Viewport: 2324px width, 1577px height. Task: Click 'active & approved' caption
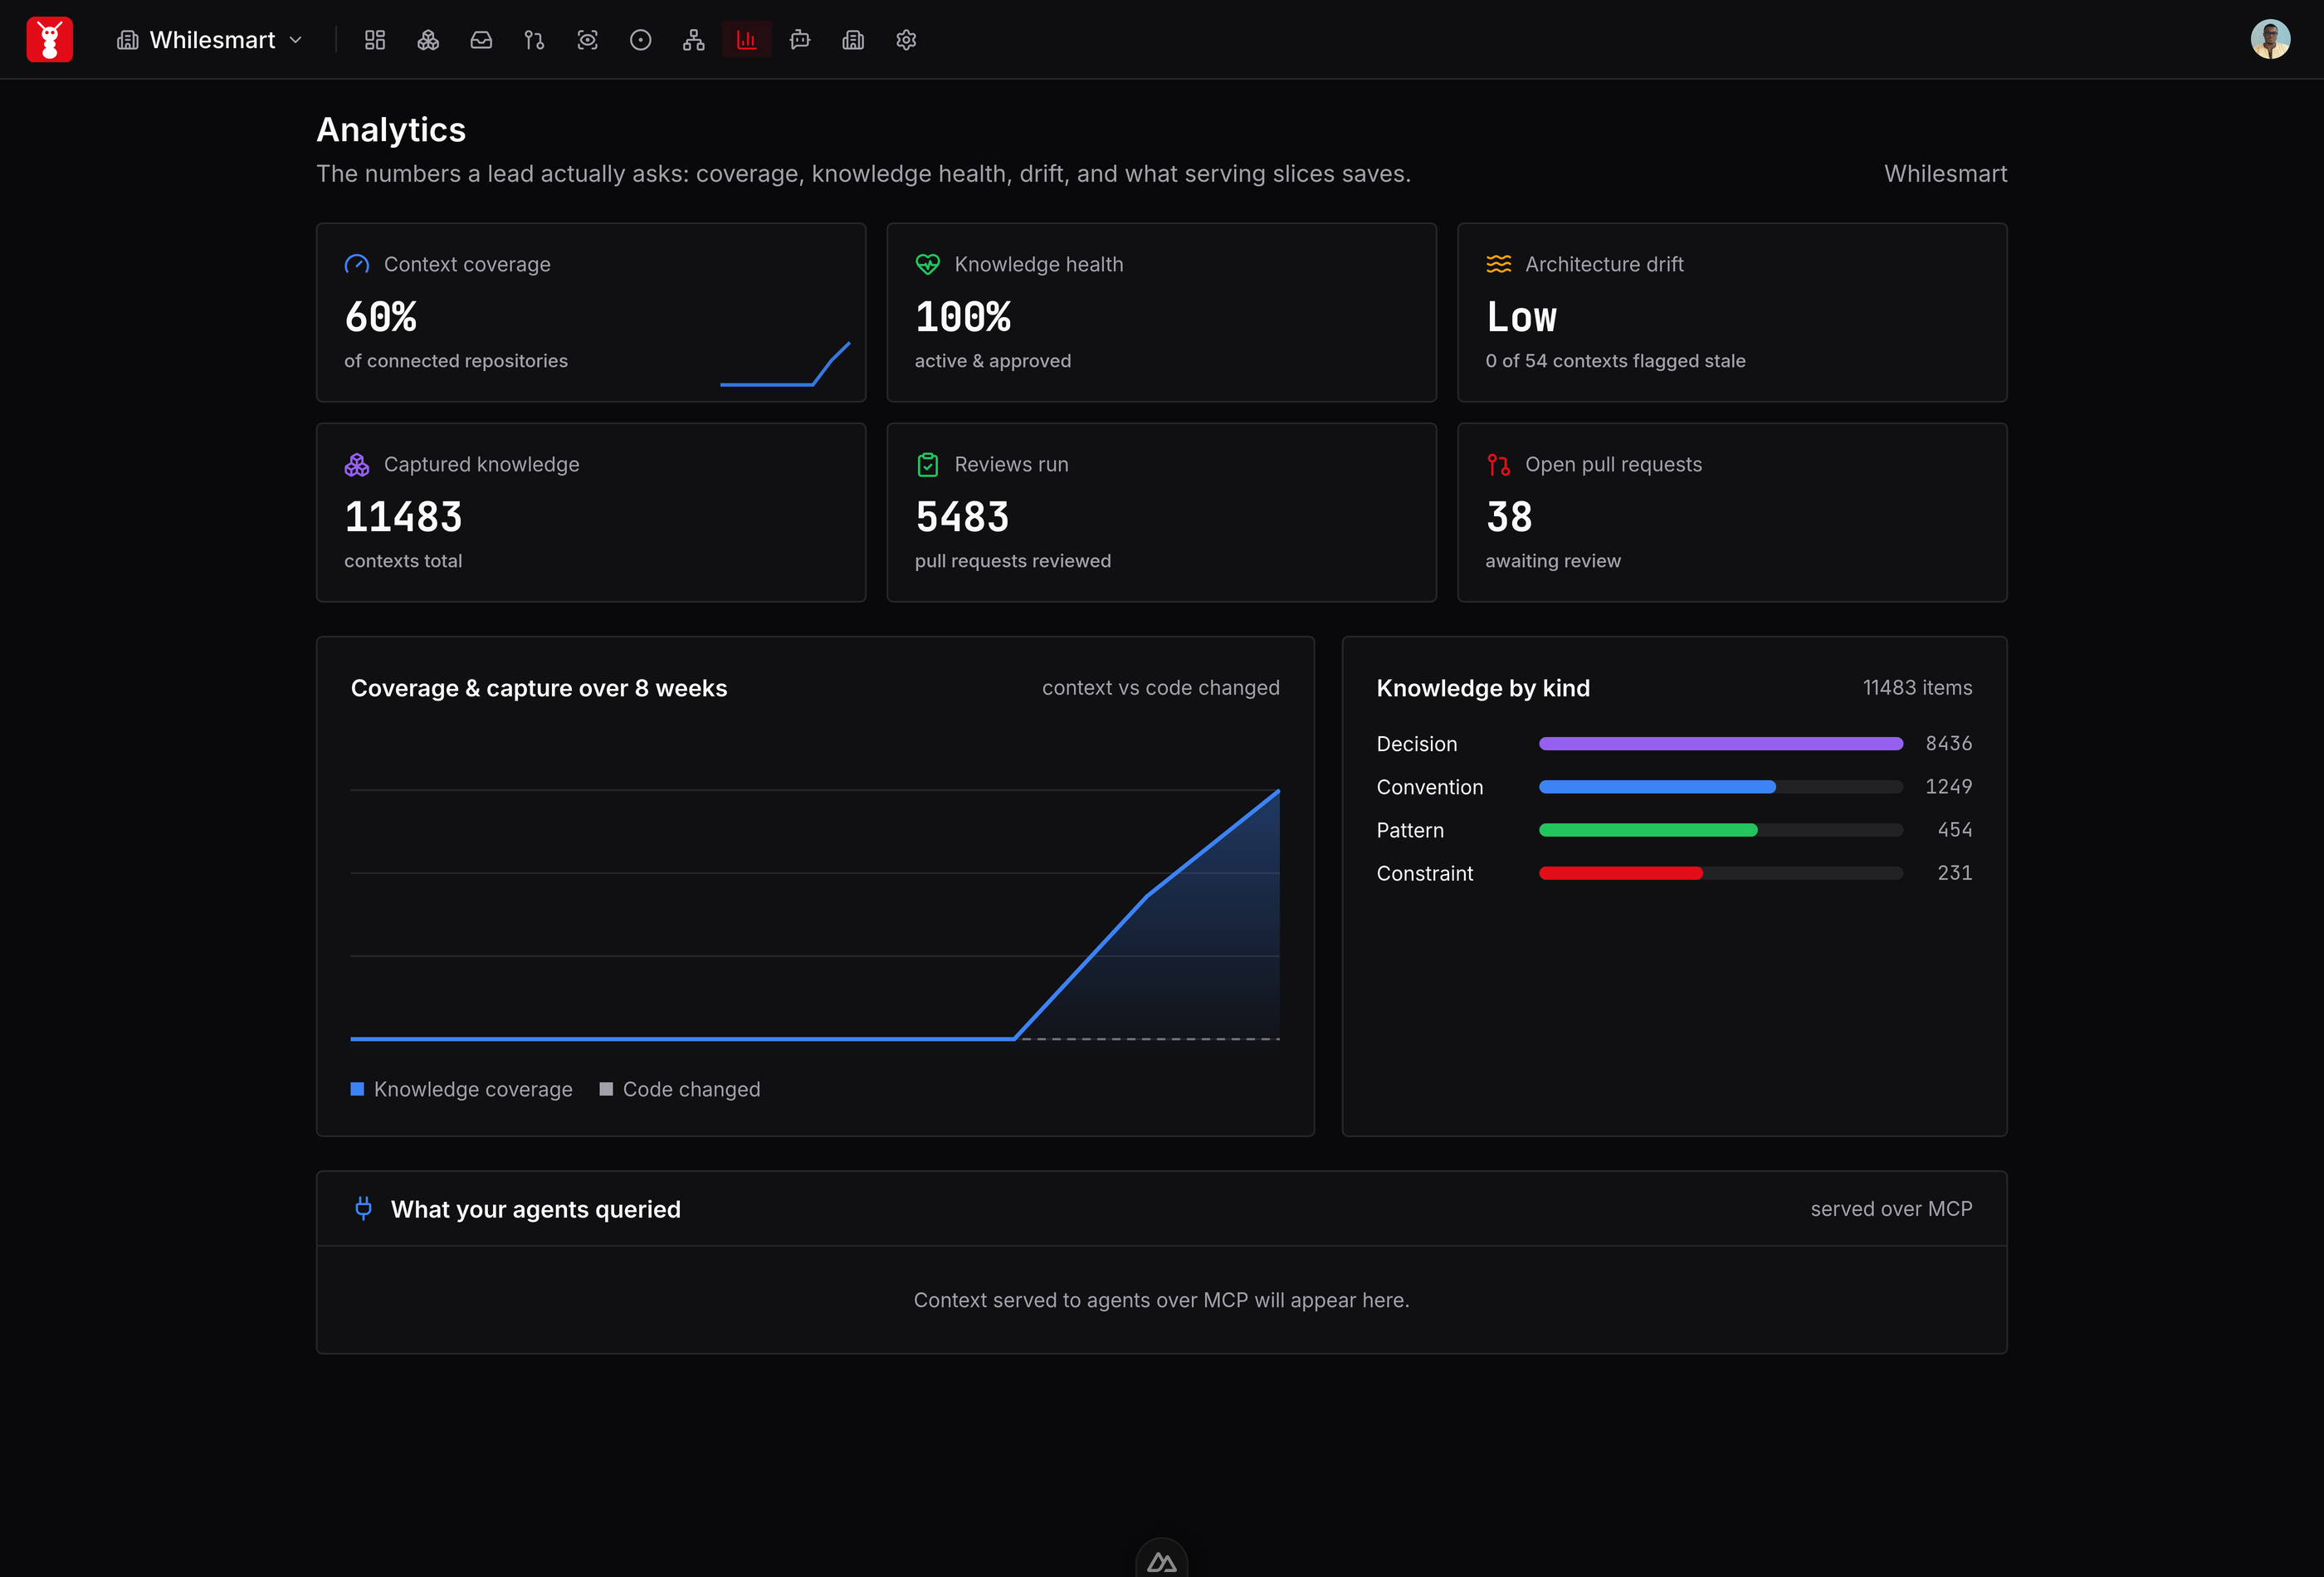[993, 361]
